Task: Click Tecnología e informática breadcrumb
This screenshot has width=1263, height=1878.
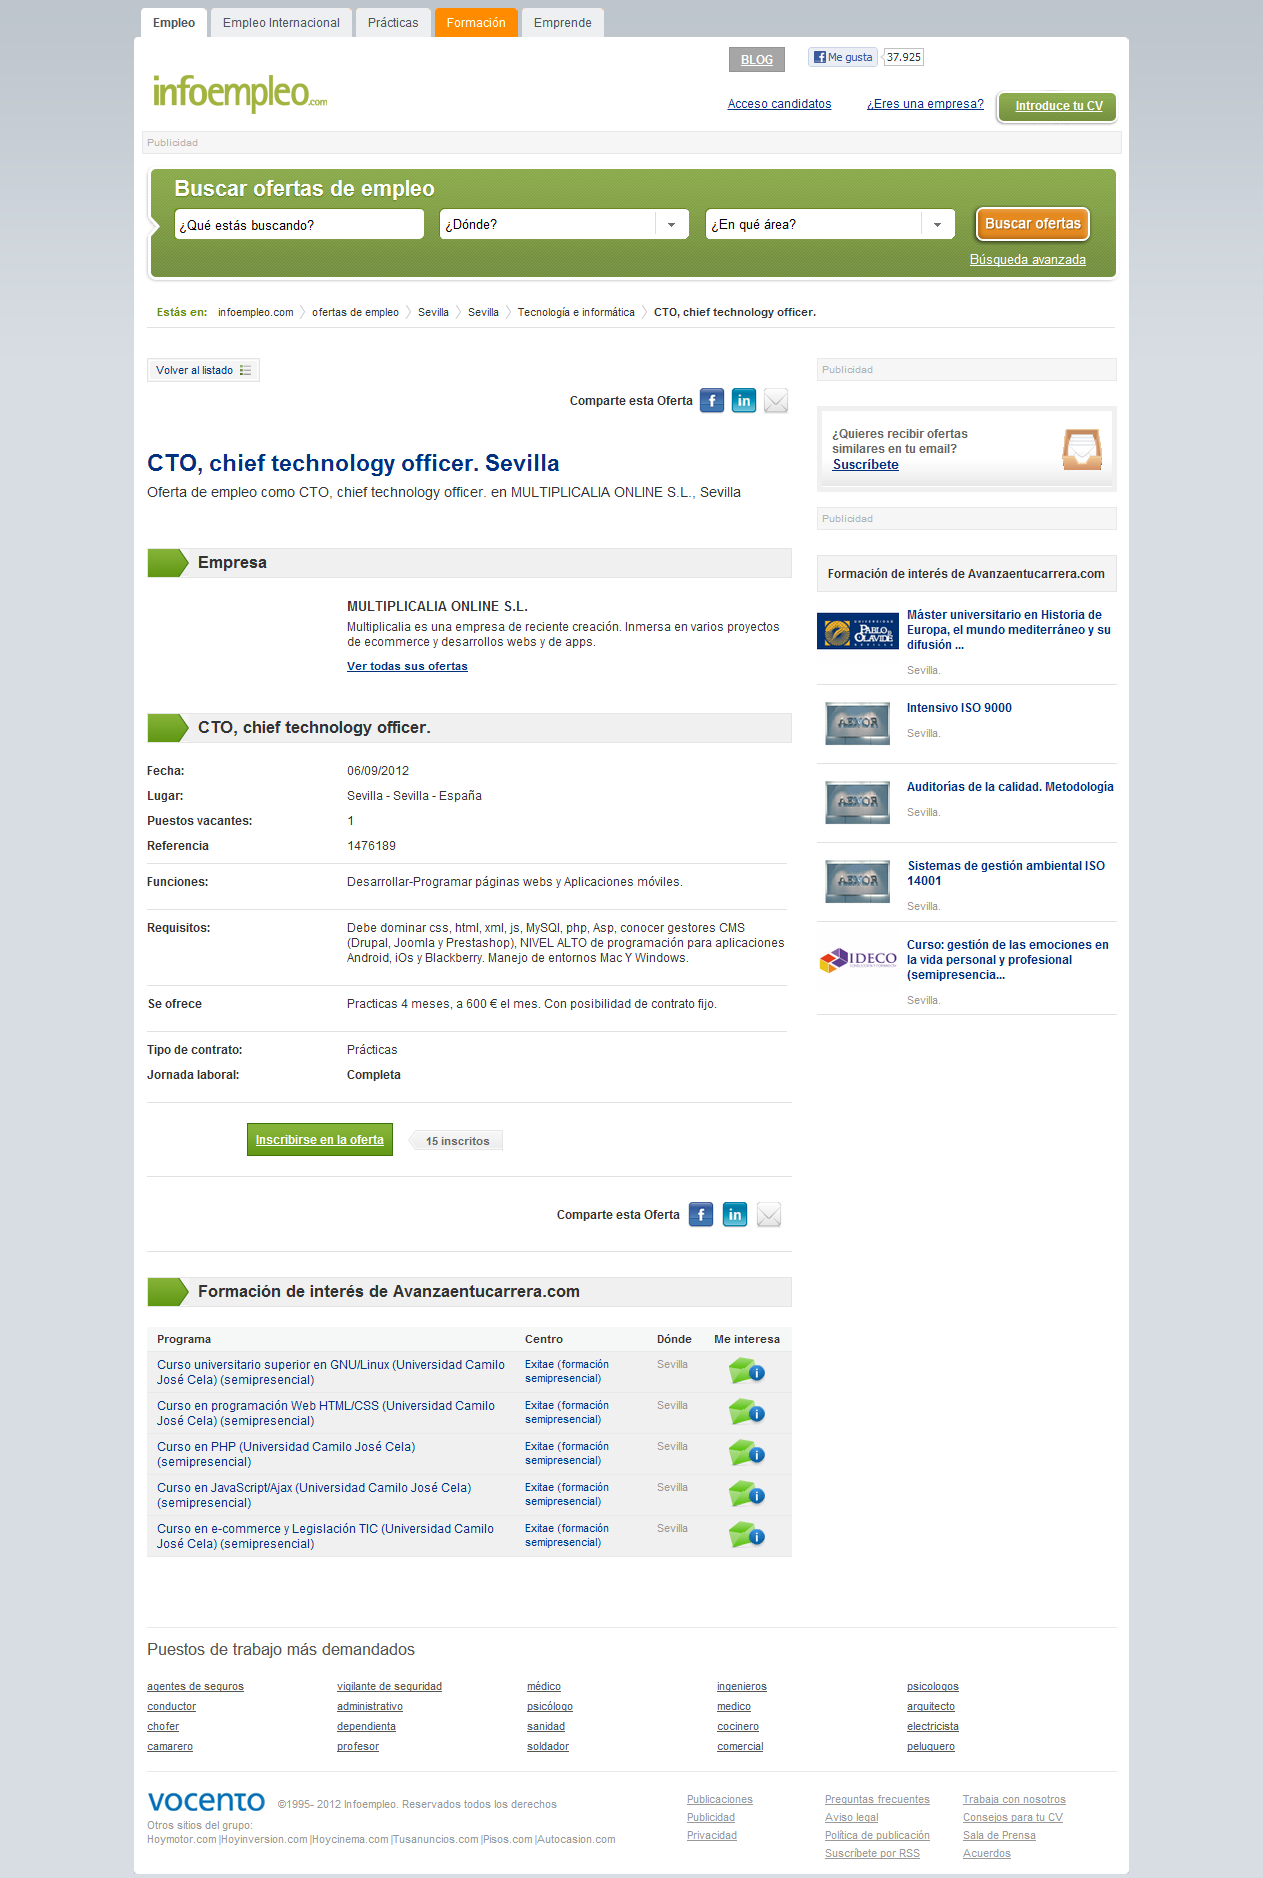Action: (x=576, y=312)
